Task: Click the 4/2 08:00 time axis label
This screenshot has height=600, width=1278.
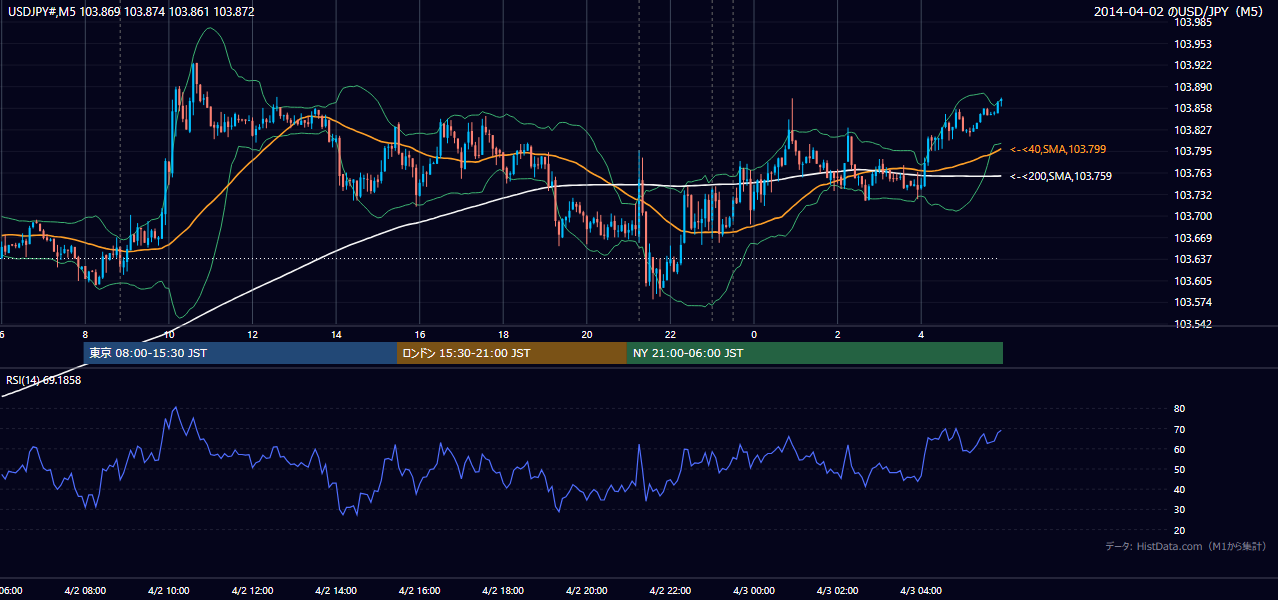Action: pyautogui.click(x=85, y=591)
